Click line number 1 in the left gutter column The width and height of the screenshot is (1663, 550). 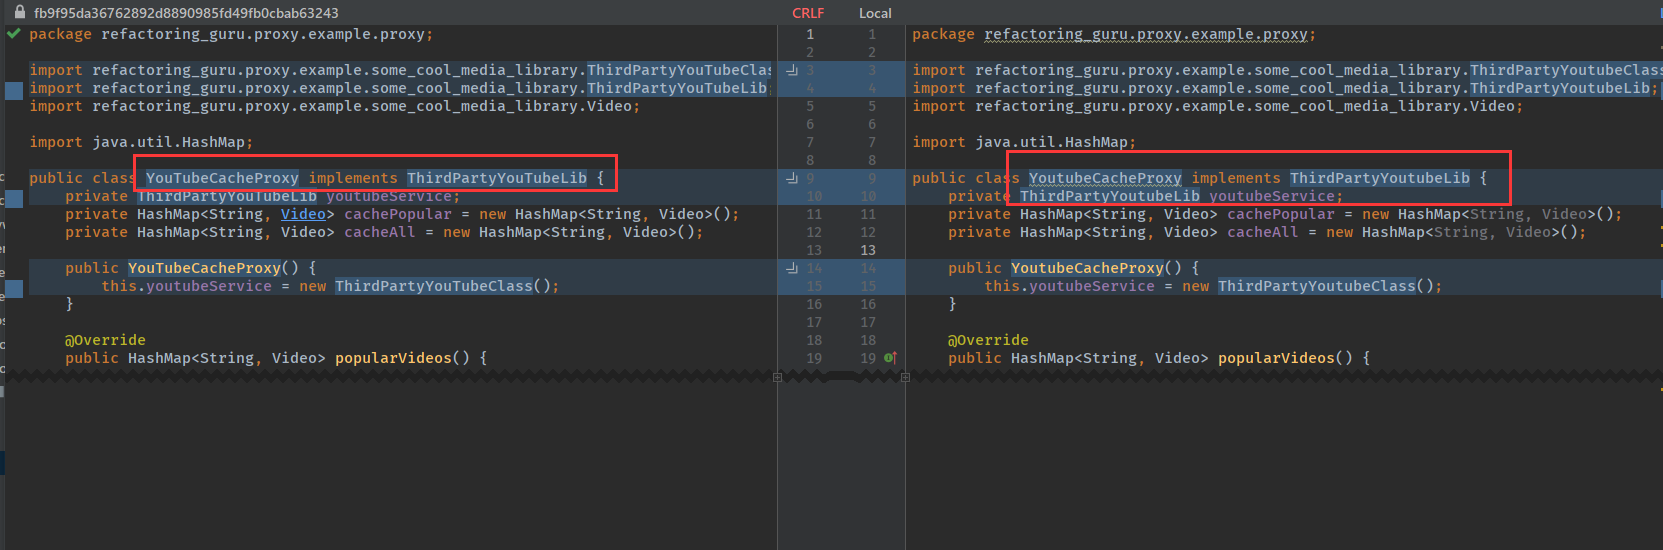[x=810, y=34]
